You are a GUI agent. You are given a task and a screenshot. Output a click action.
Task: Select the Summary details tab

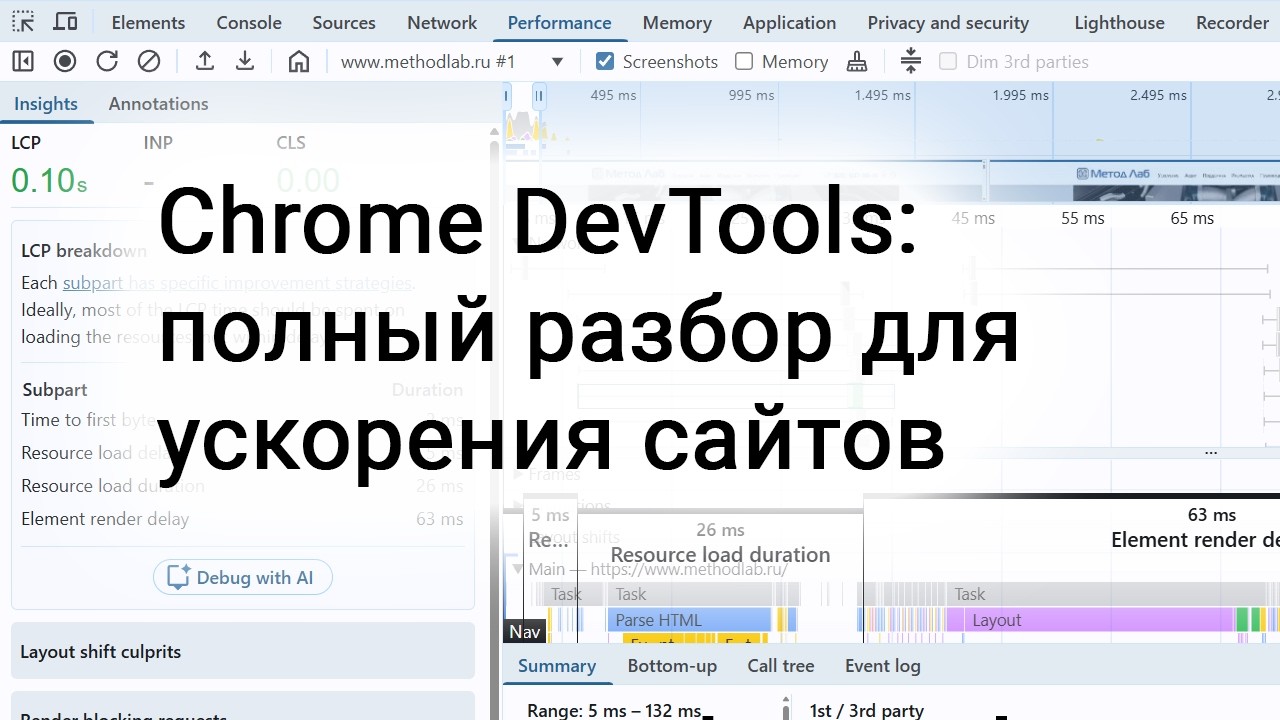[x=557, y=665]
